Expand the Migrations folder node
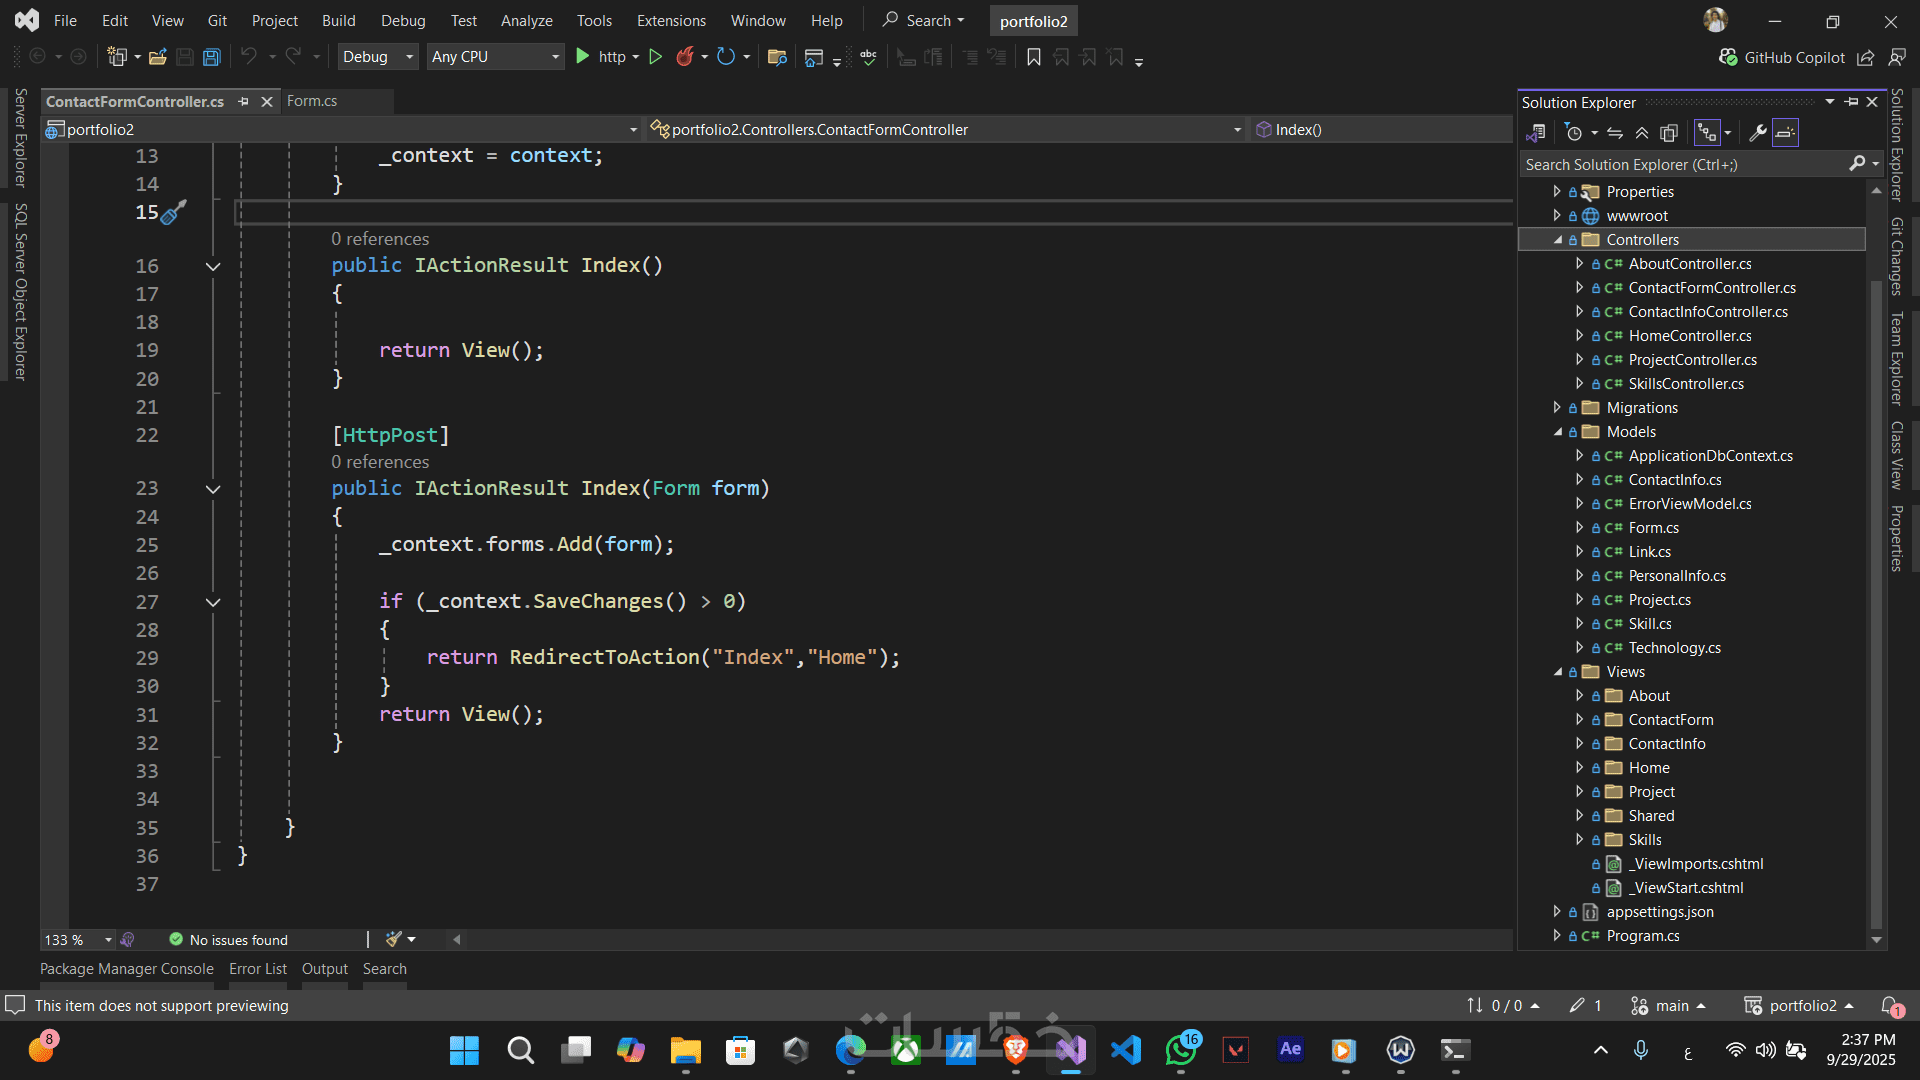Screen dimensions: 1920x1080 tap(1557, 407)
